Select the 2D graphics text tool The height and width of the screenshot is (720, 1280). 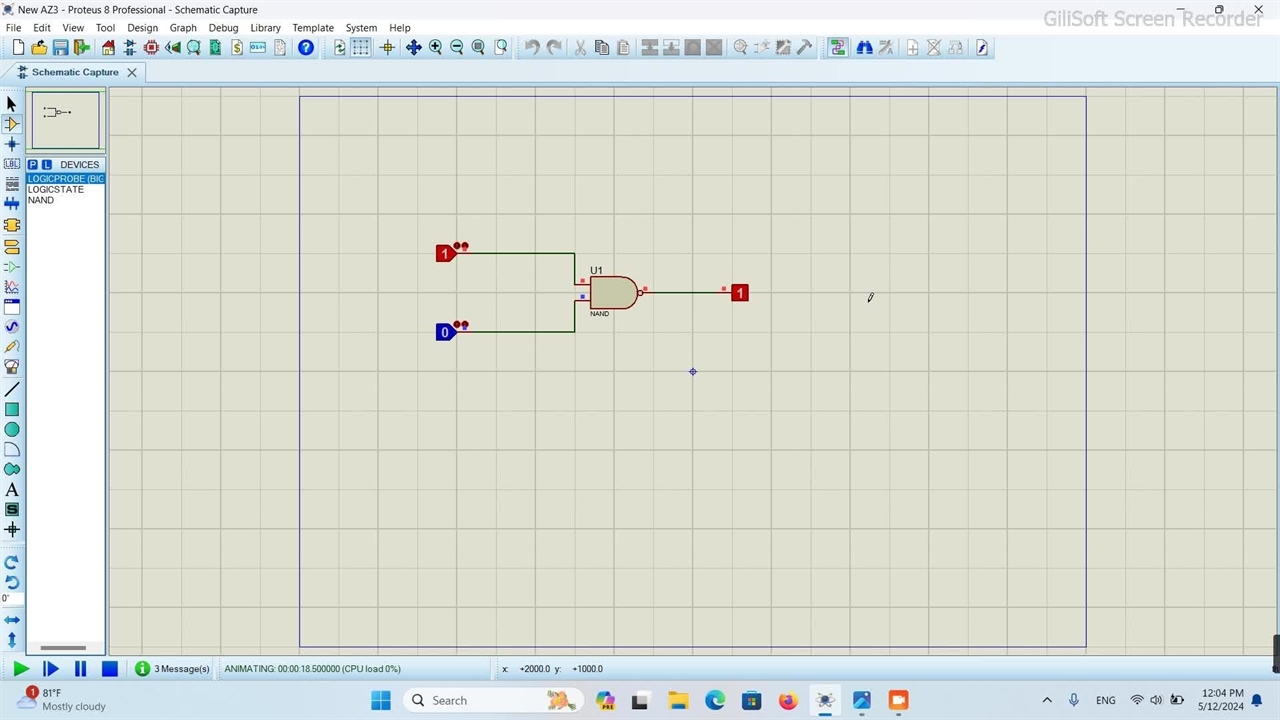[x=12, y=490]
